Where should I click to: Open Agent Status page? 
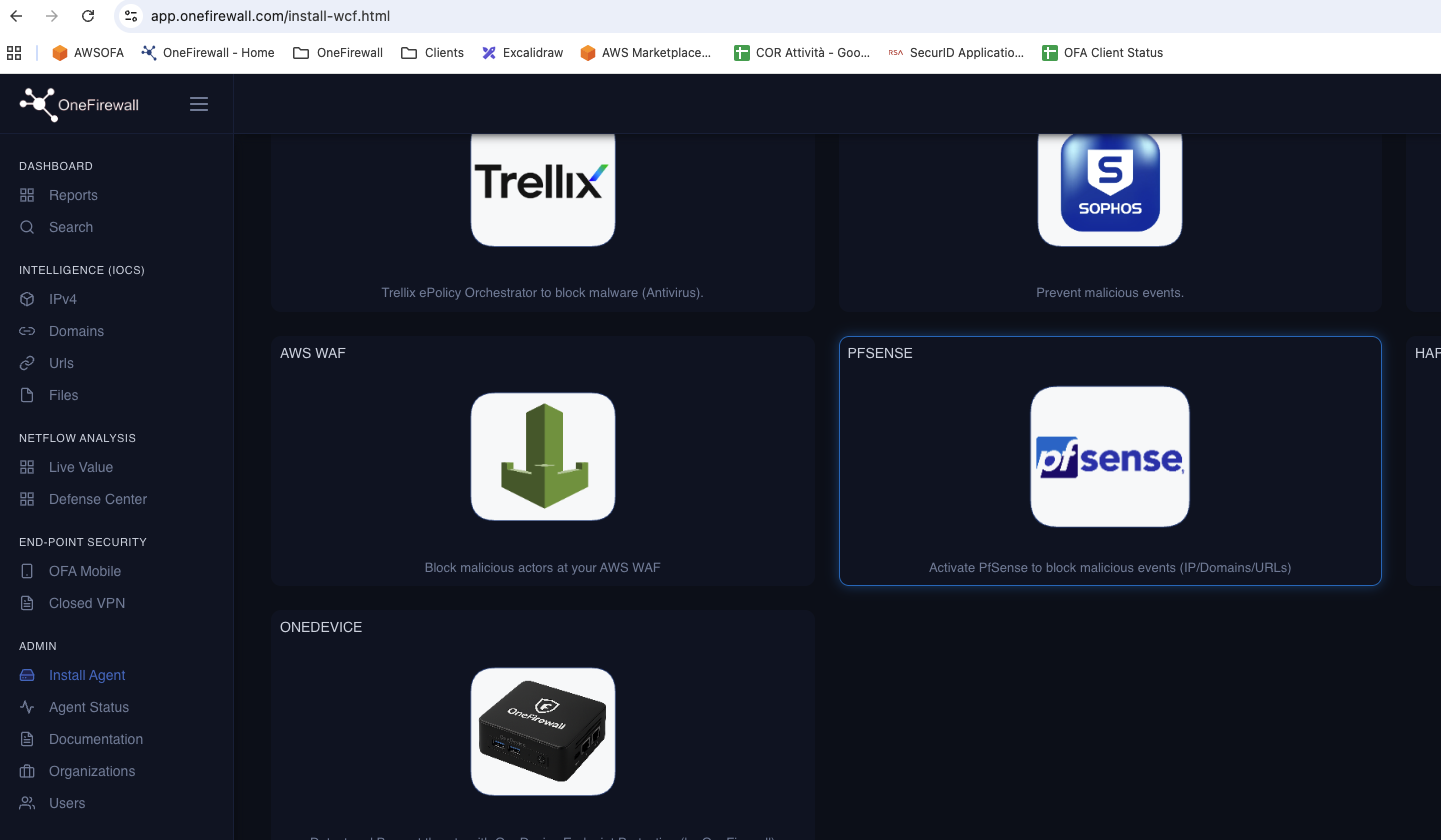tap(89, 707)
